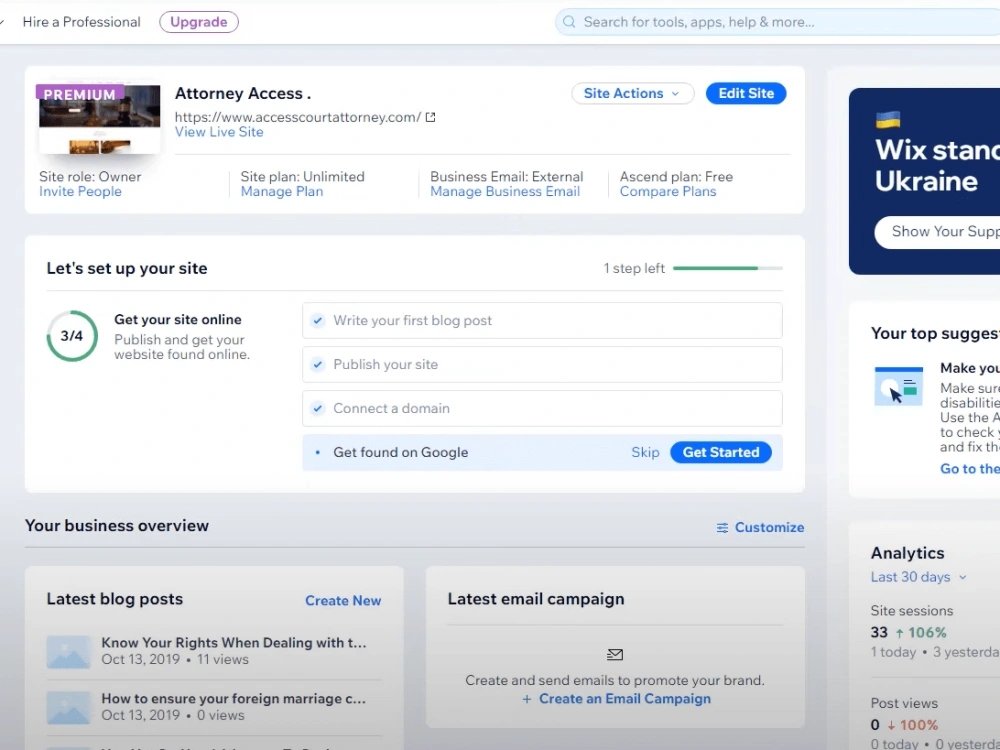Focus the search tools and apps field
1000x750 pixels.
click(778, 22)
